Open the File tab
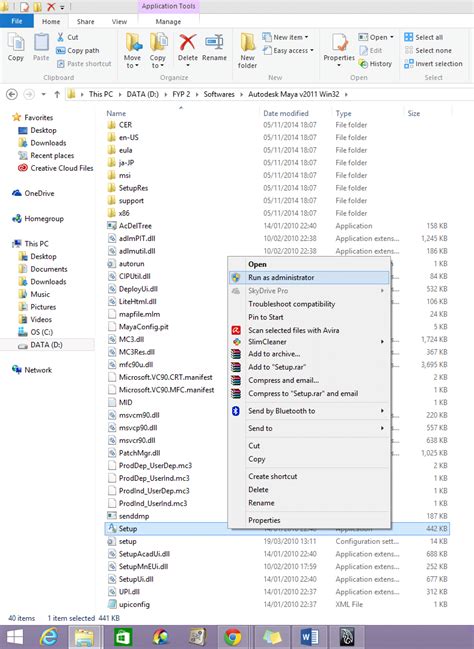Image resolution: width=474 pixels, height=649 pixels. (17, 21)
